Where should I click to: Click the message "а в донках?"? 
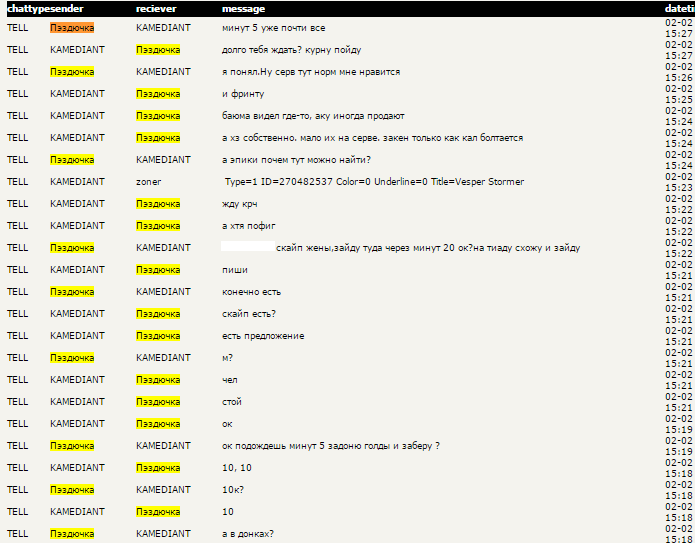click(248, 534)
